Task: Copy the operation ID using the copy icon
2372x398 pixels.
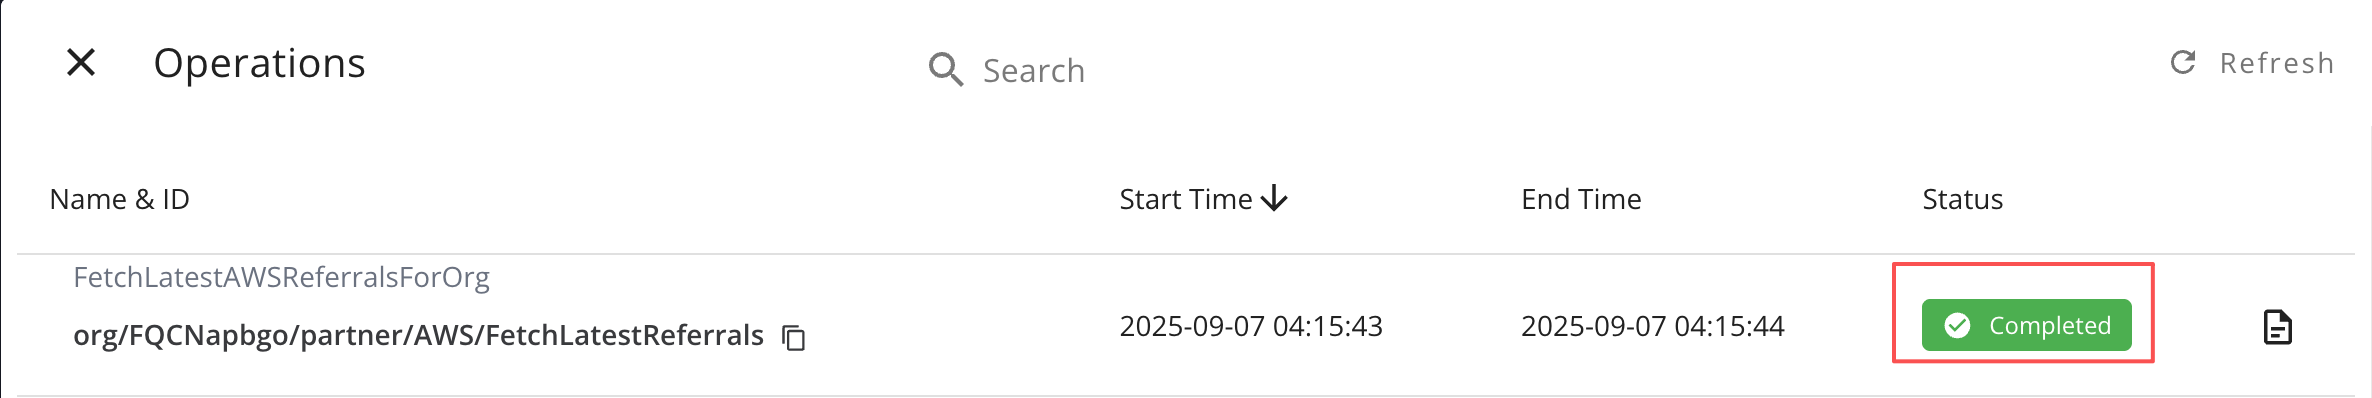Action: click(794, 338)
